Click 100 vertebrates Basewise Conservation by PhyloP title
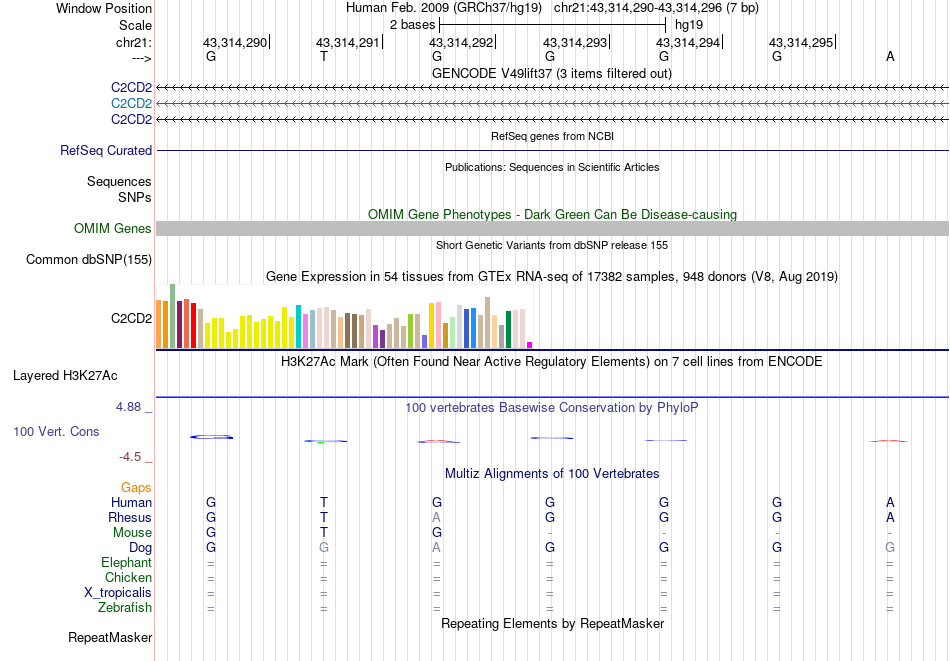This screenshot has width=950, height=661. (x=552, y=408)
